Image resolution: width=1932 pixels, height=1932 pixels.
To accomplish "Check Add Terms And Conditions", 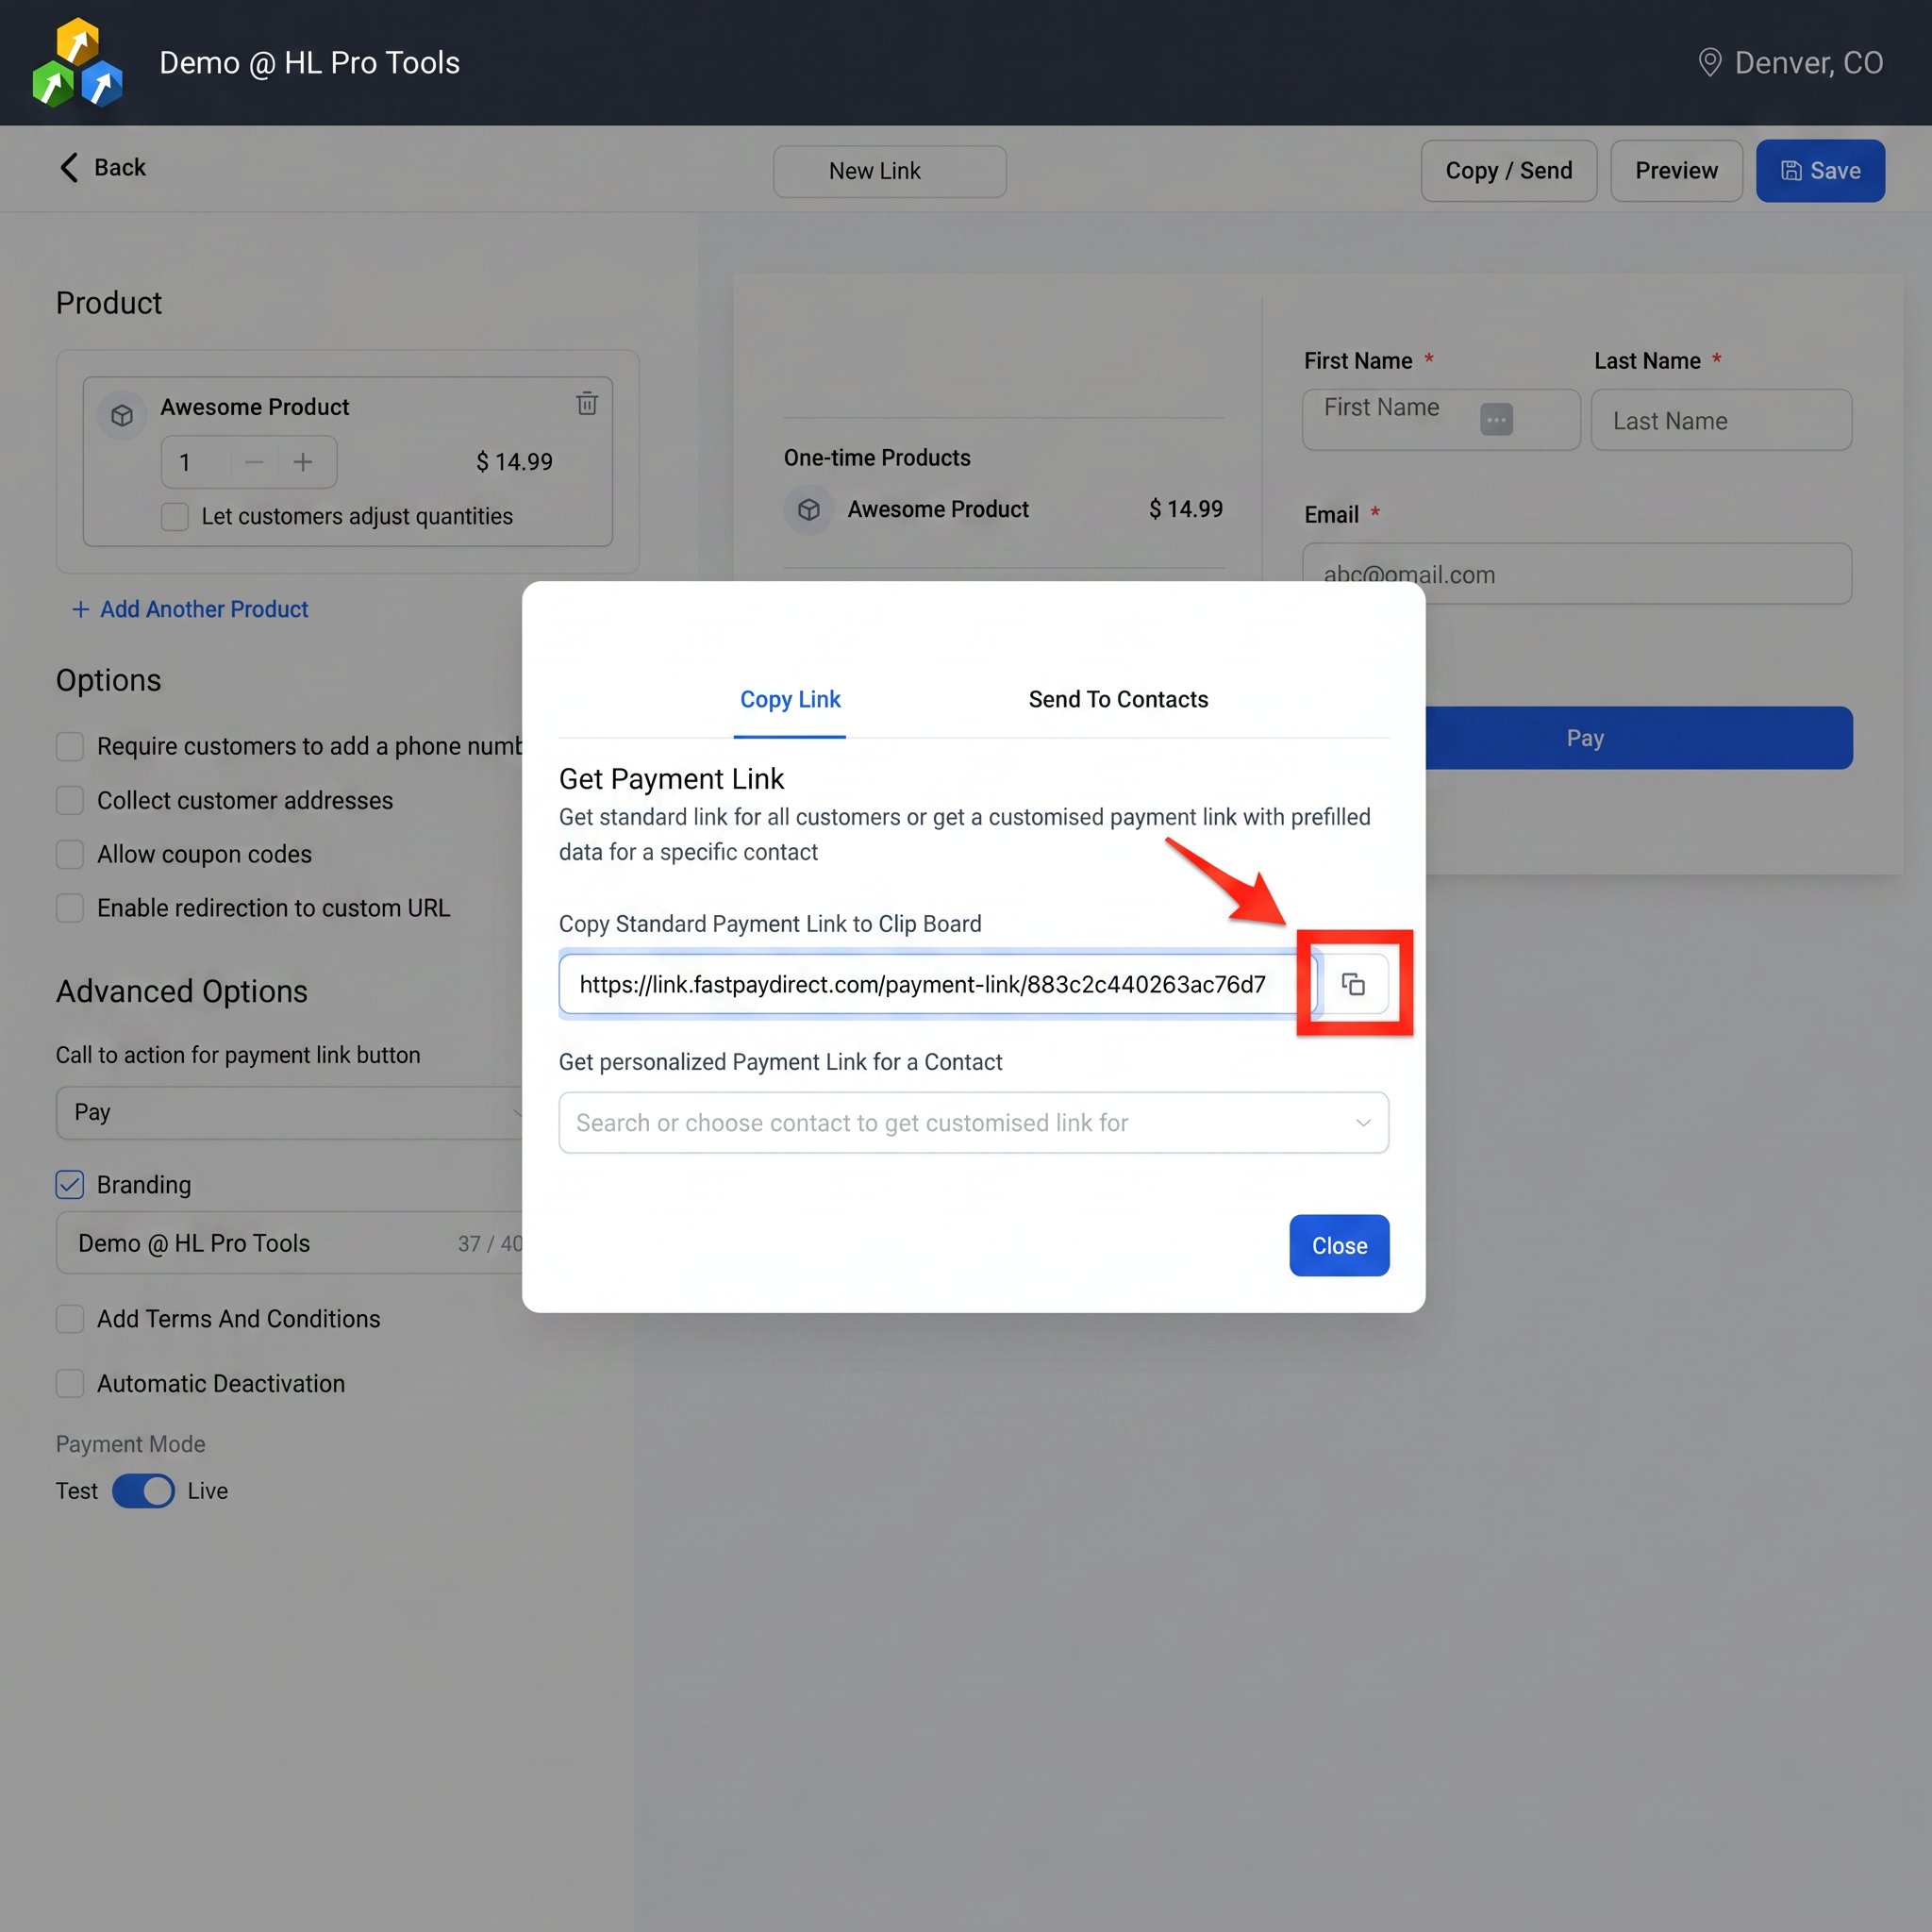I will pyautogui.click(x=70, y=1318).
